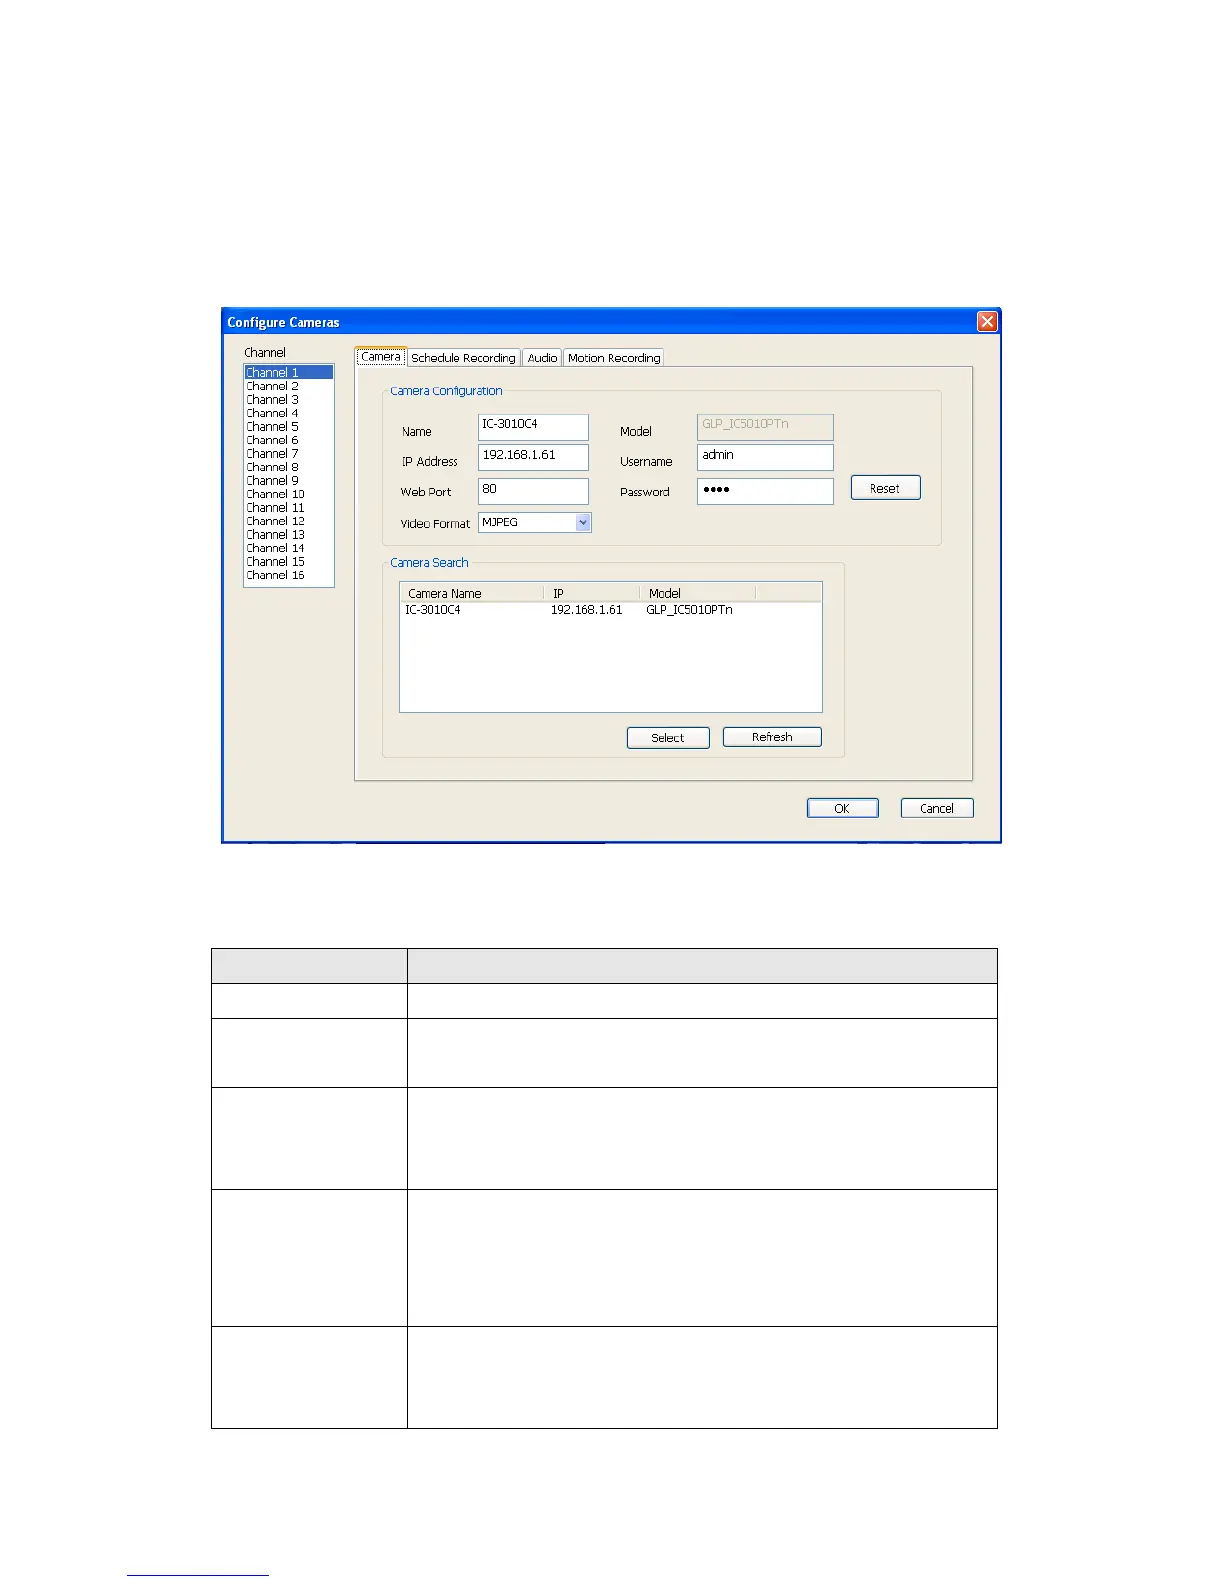Select Channel 10 in the list

coord(289,494)
